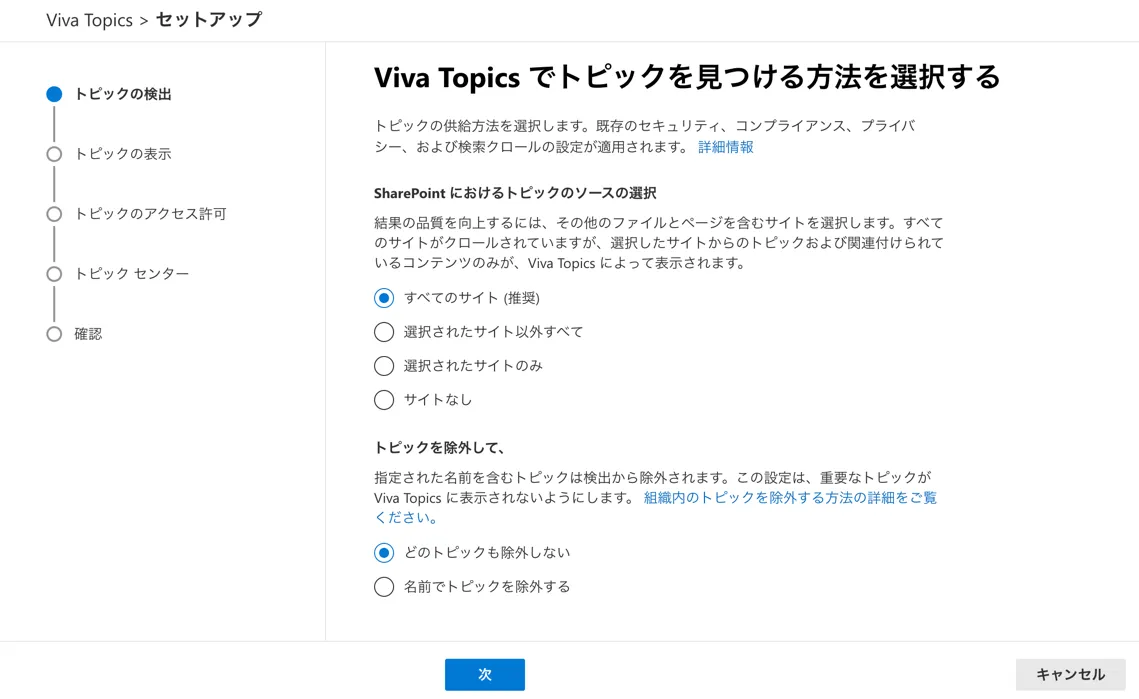Open link about excluding topics in organization

(790, 497)
